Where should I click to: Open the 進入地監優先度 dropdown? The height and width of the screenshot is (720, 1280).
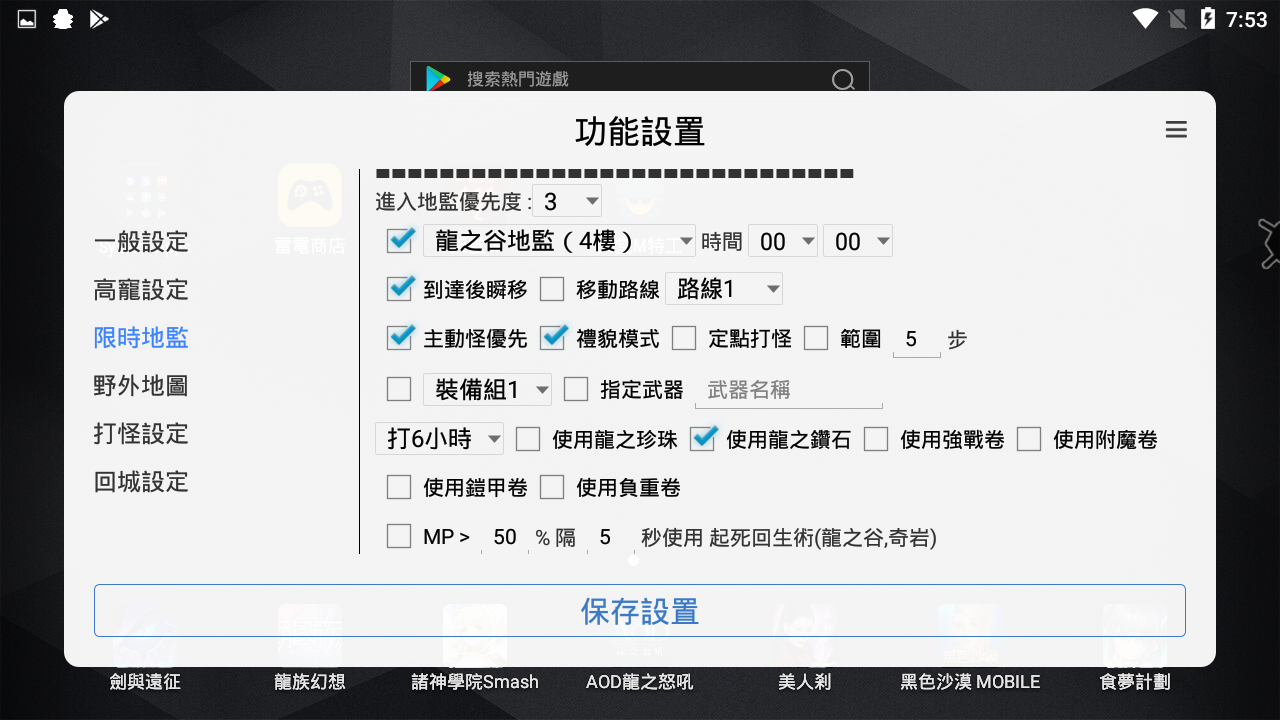(566, 200)
